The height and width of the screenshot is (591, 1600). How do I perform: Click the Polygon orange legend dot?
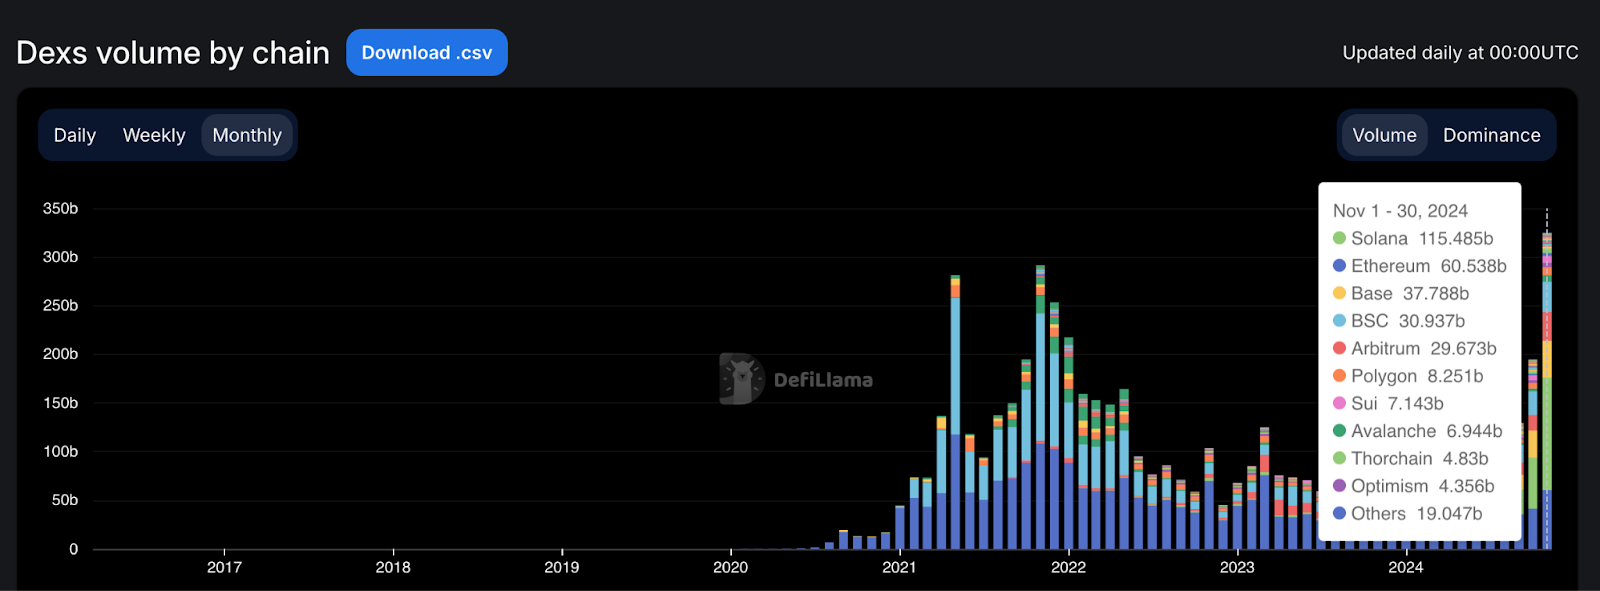click(x=1339, y=376)
